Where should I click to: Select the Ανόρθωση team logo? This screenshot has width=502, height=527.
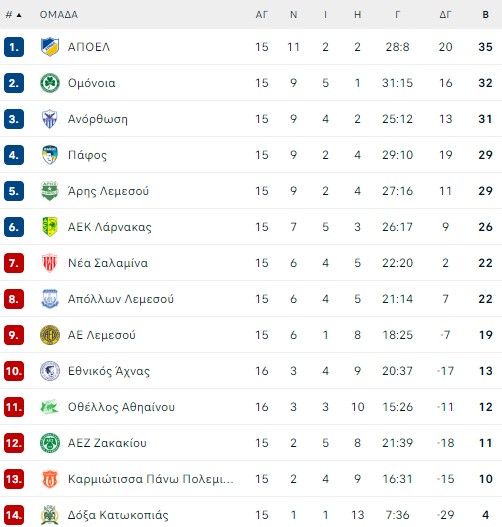[50, 119]
